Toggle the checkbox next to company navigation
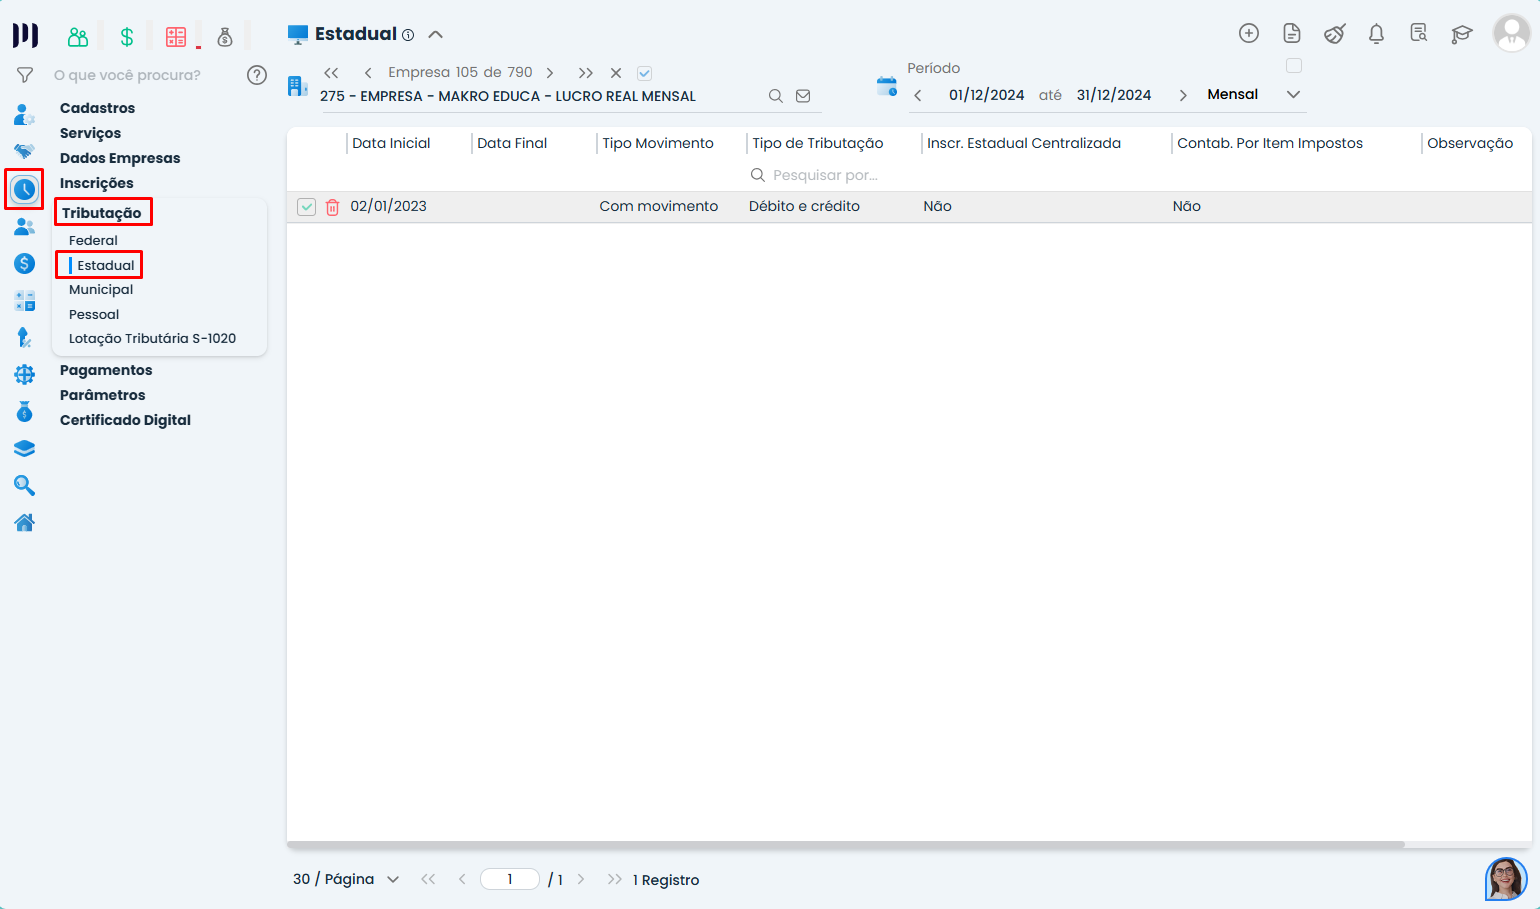The height and width of the screenshot is (909, 1540). click(x=645, y=73)
